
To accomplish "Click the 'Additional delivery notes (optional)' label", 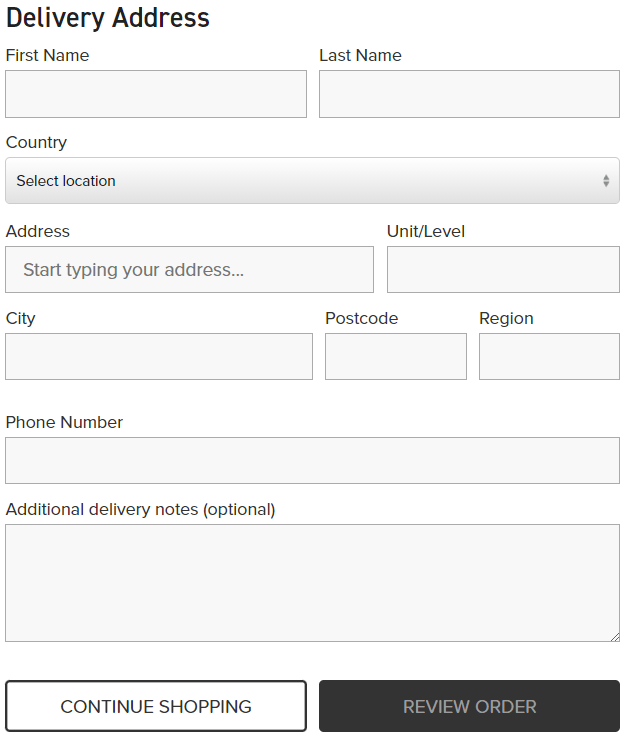I will [140, 510].
